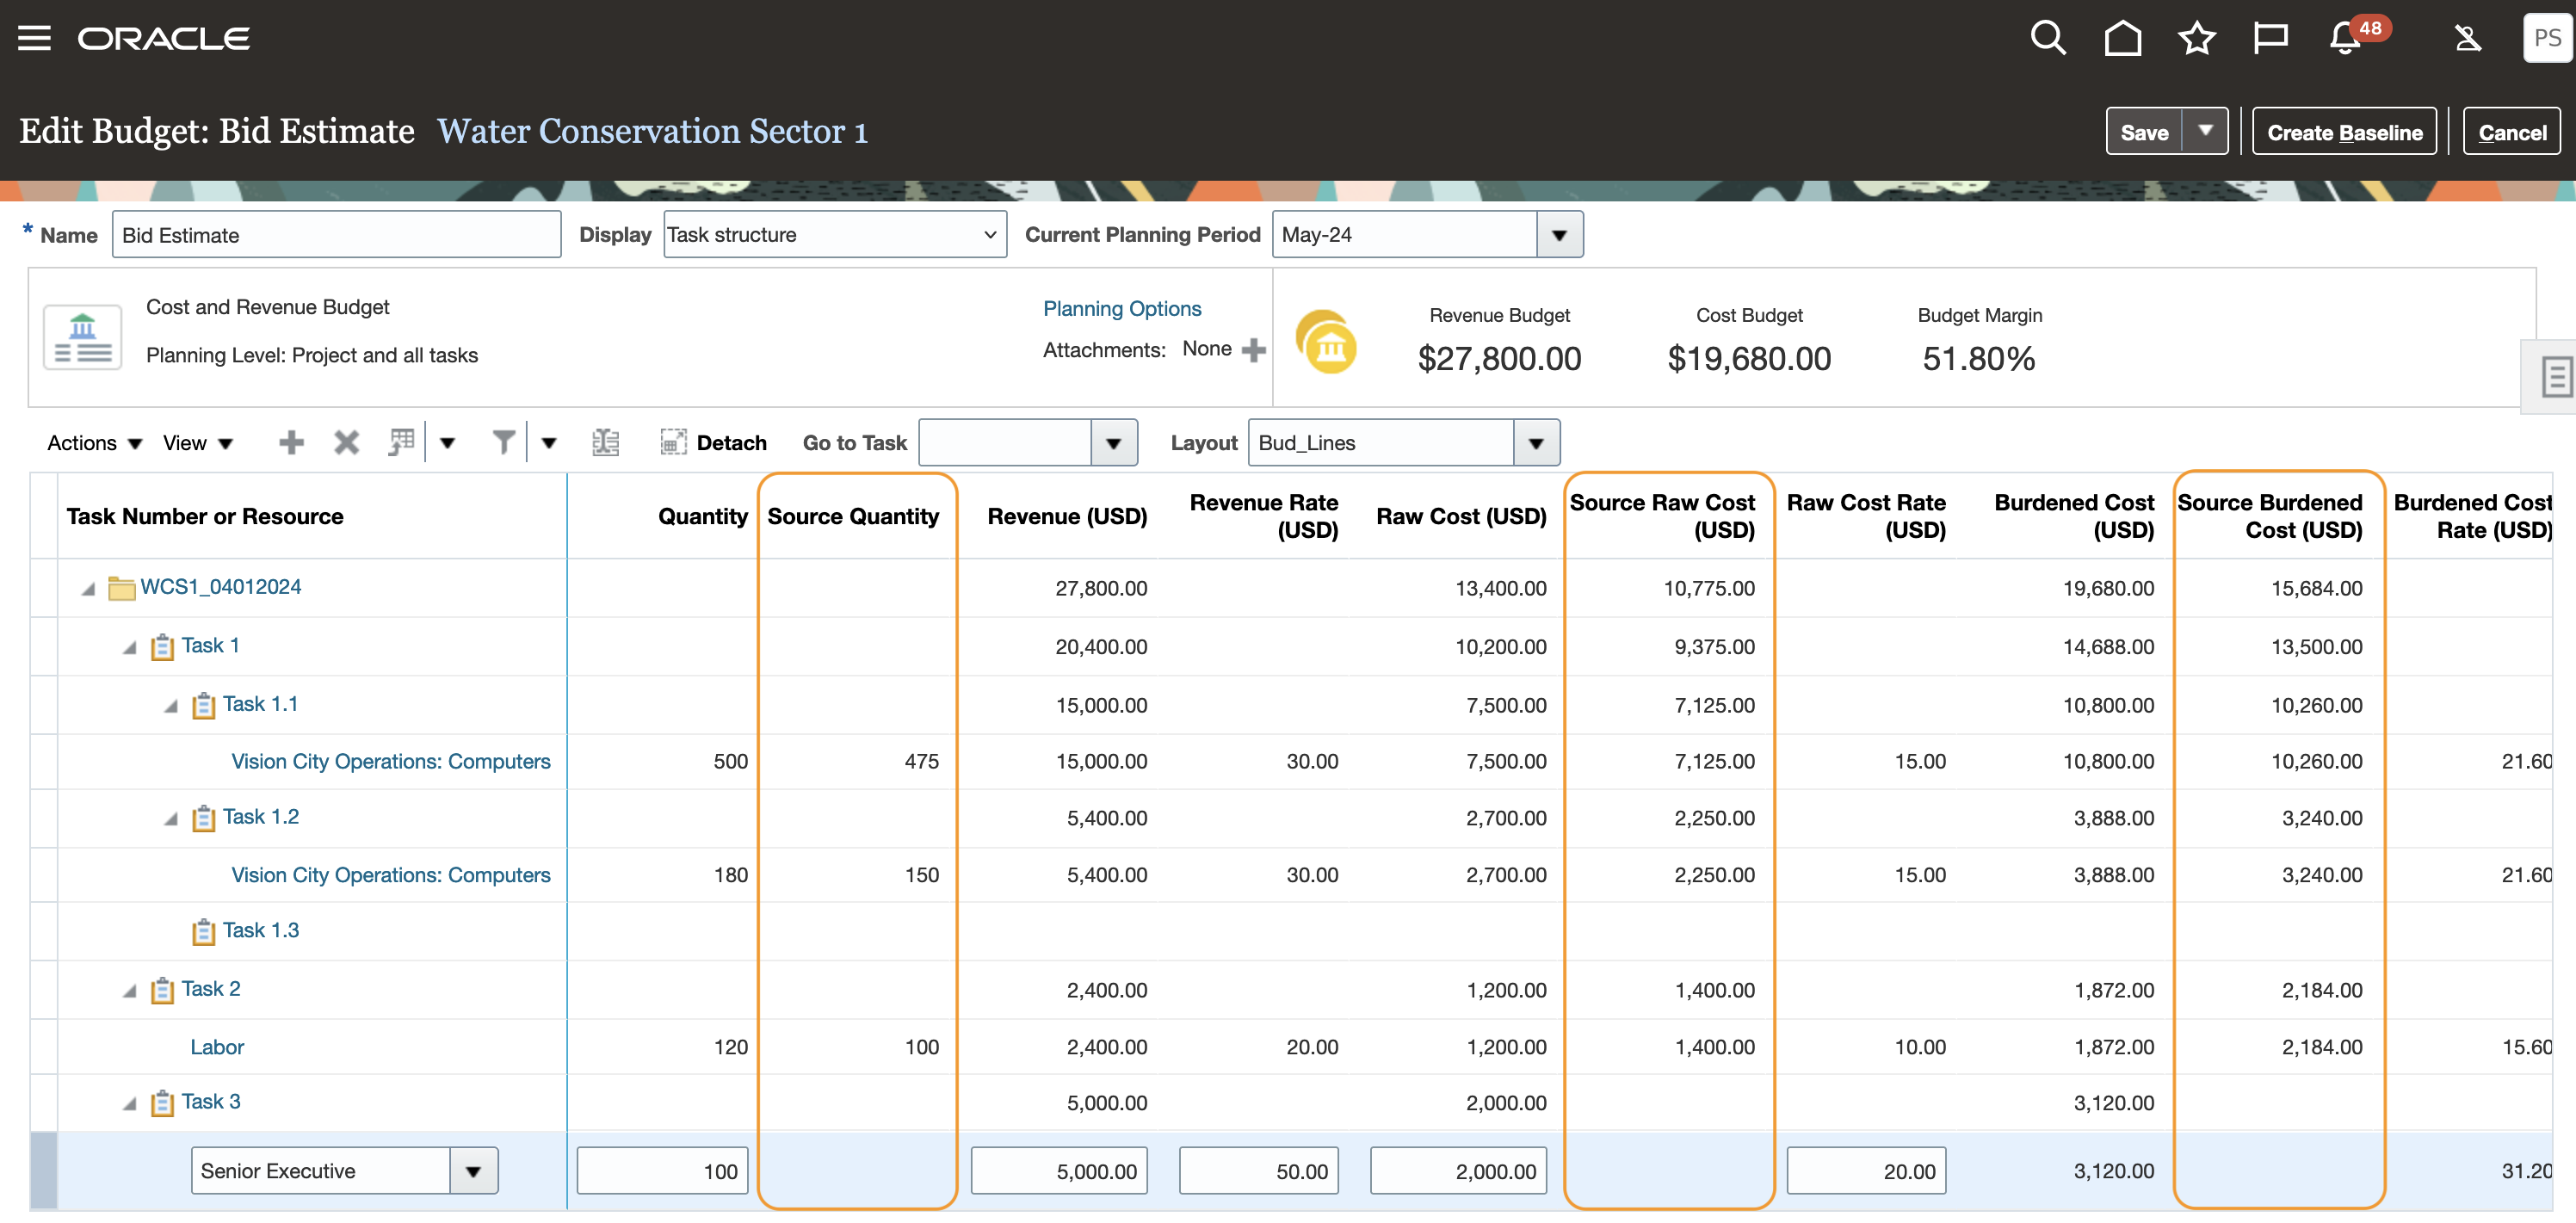
Task: Click the Planning Options link
Action: click(x=1124, y=307)
